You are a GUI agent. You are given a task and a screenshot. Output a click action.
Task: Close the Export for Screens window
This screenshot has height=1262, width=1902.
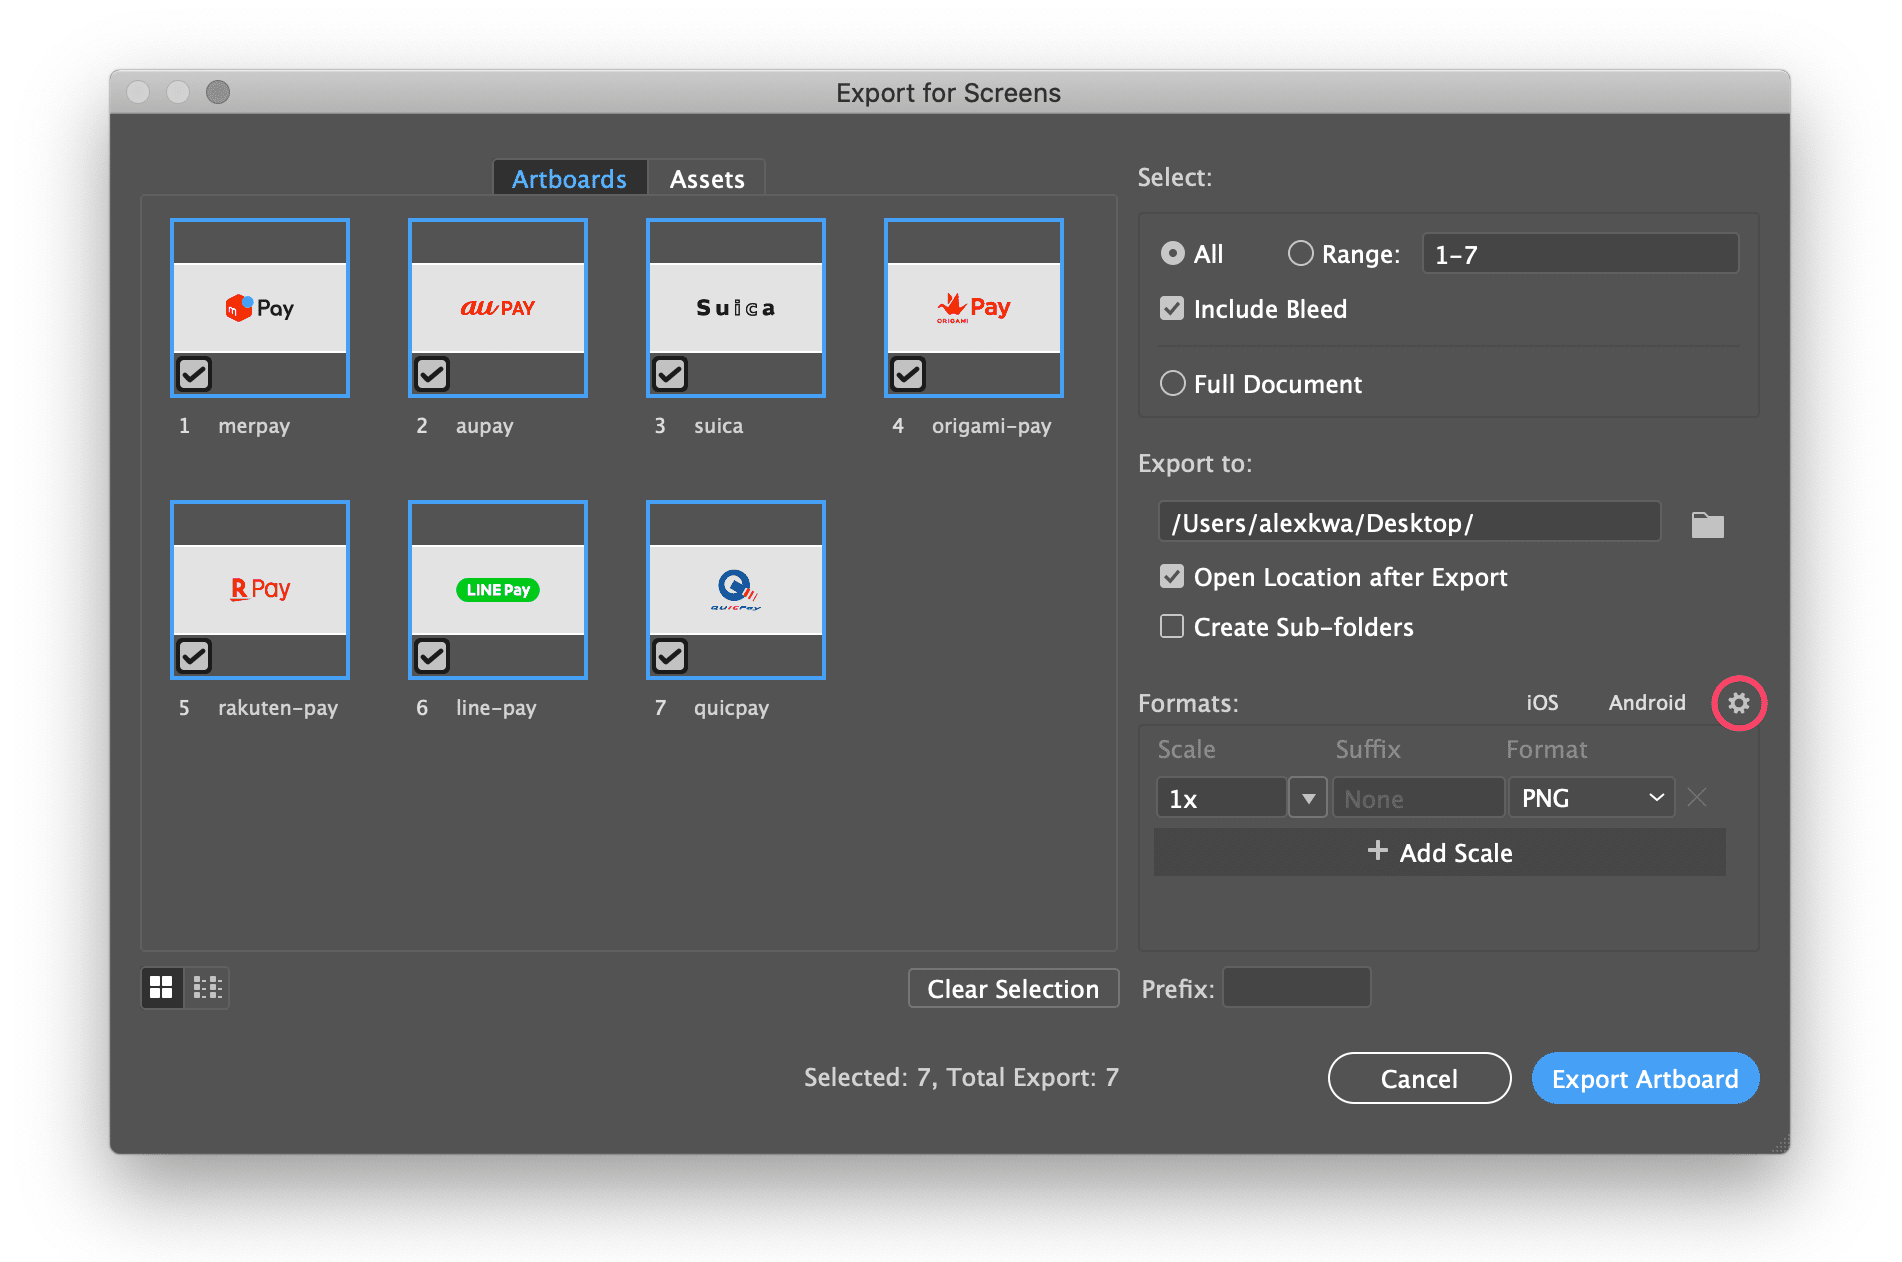point(139,92)
